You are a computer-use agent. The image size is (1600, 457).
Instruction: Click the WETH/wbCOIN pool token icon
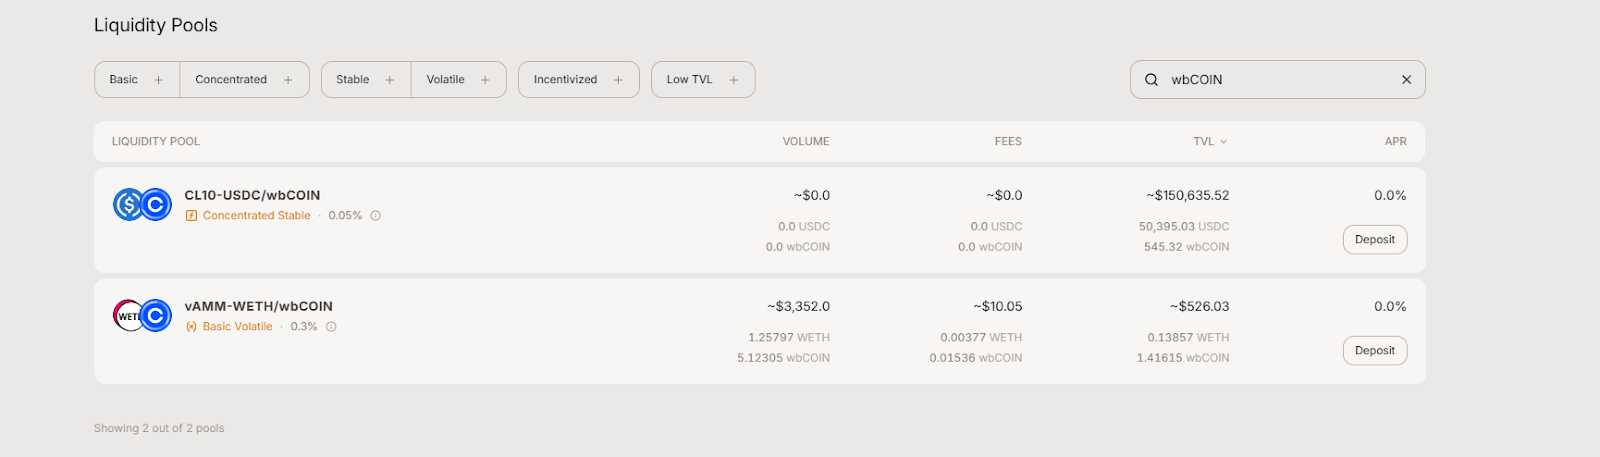click(x=142, y=316)
